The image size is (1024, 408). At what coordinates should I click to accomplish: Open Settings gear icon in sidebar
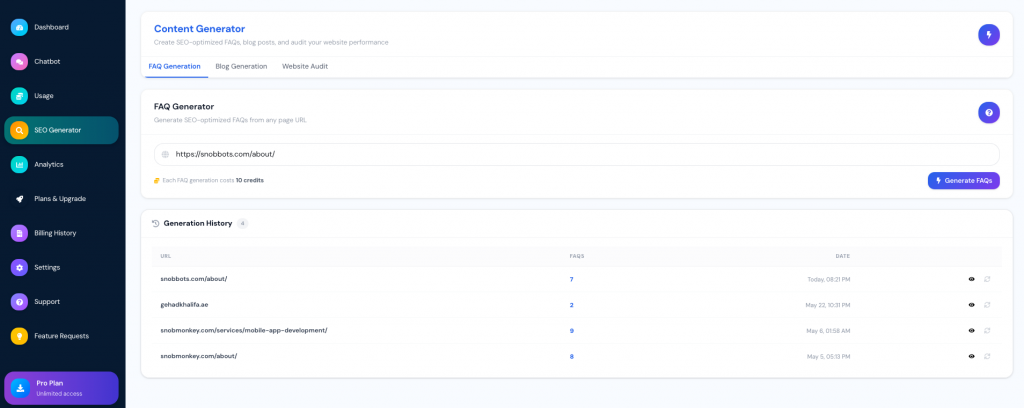click(20, 268)
